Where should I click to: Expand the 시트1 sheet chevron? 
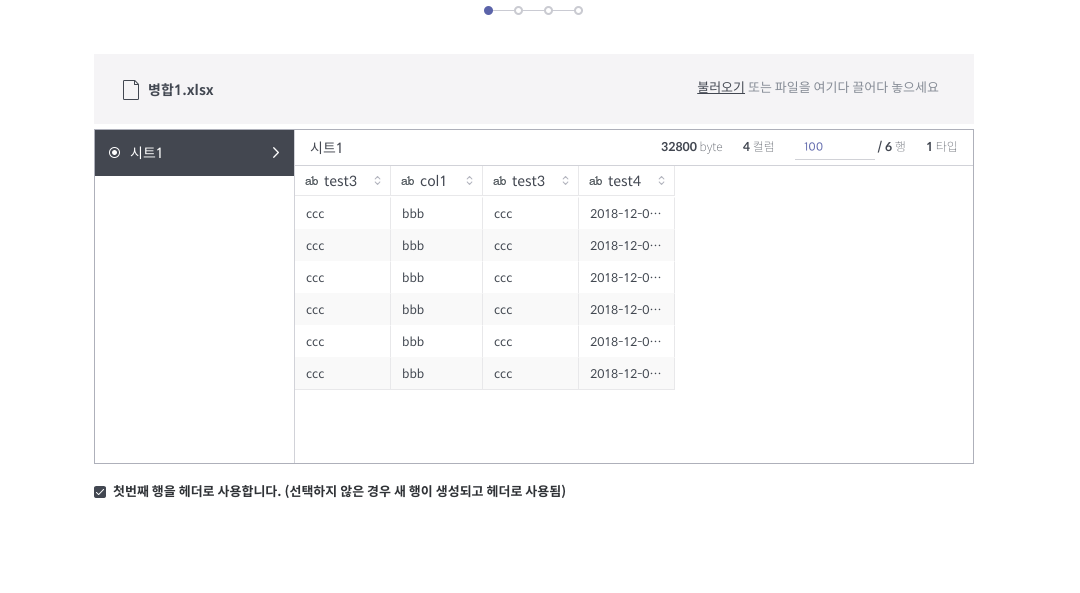point(276,153)
